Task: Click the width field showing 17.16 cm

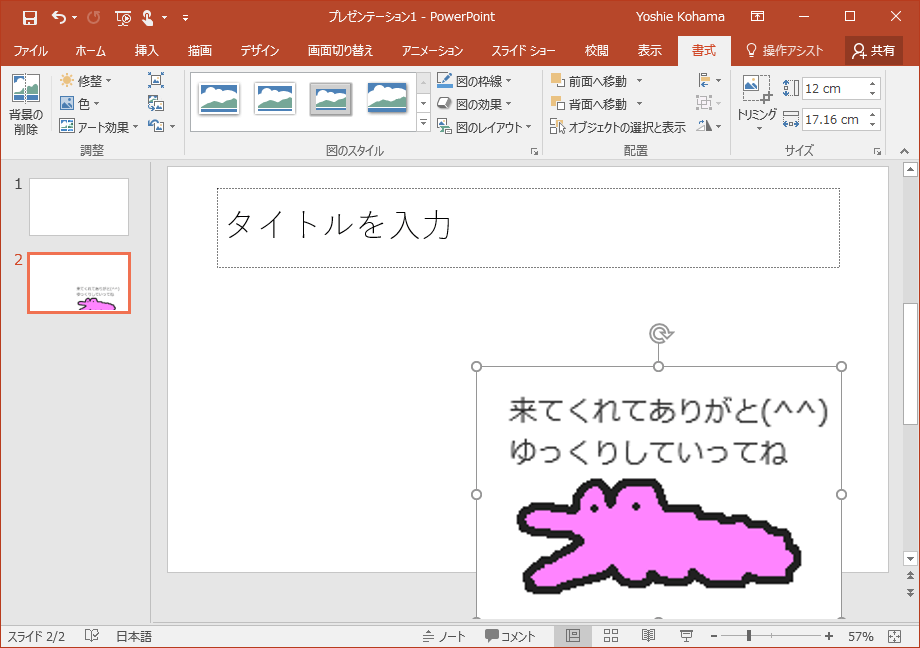Action: pos(833,120)
